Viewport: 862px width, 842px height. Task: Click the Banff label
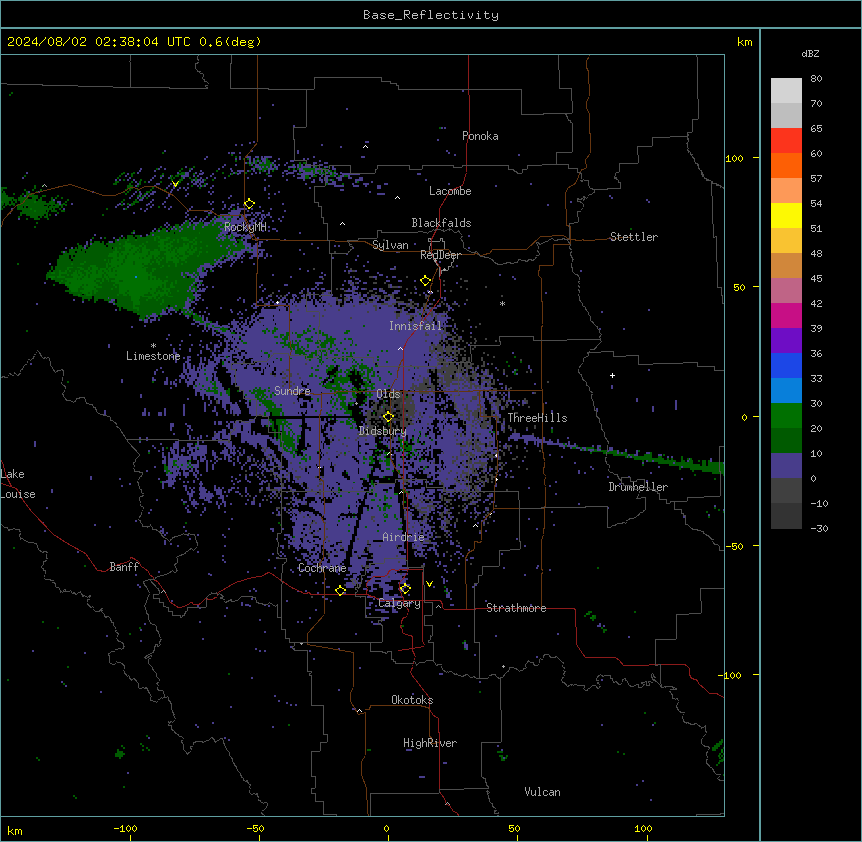[x=124, y=567]
